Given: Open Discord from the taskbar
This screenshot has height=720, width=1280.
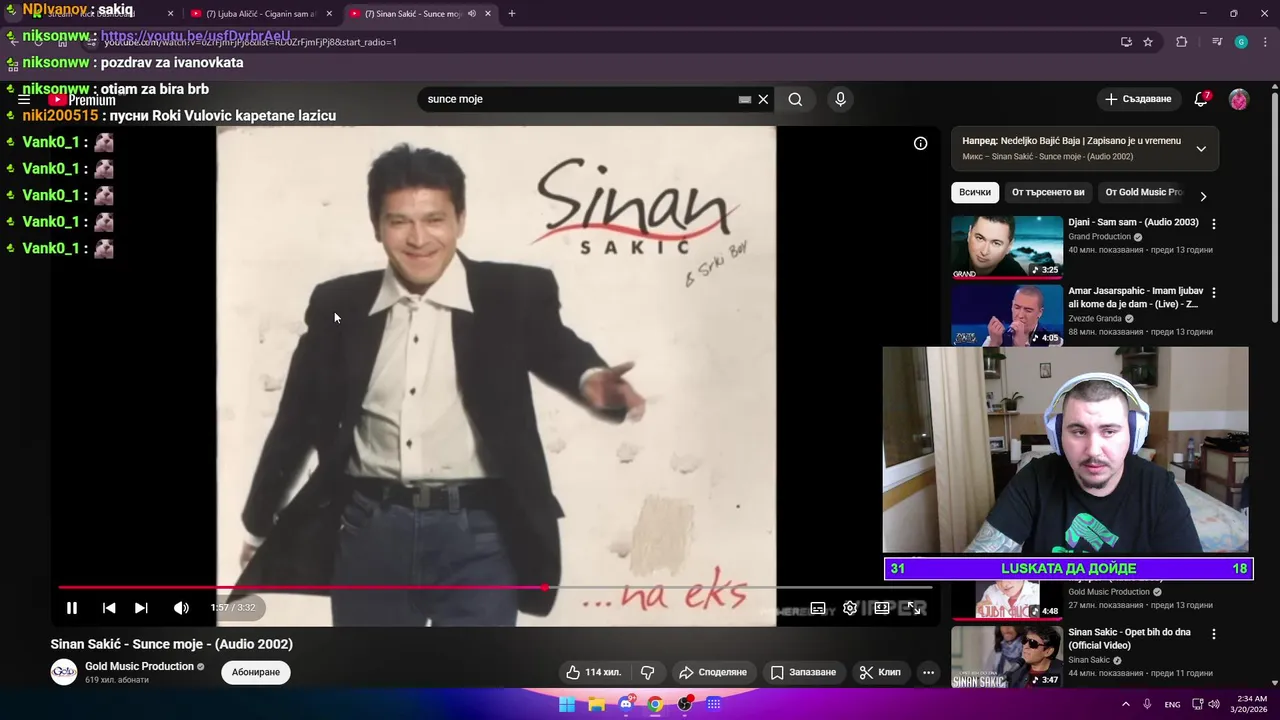Looking at the screenshot, I should click(x=626, y=704).
